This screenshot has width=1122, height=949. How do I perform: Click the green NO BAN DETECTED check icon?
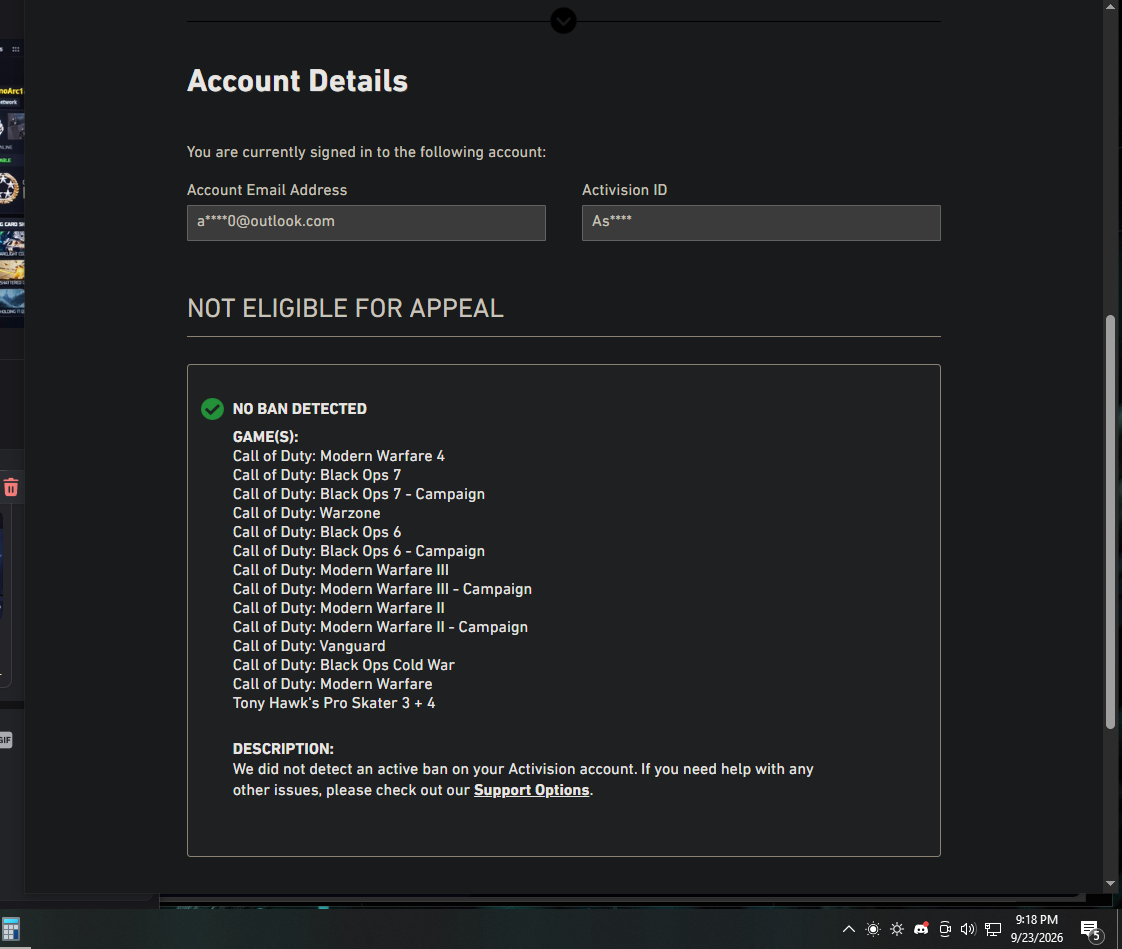[213, 409]
